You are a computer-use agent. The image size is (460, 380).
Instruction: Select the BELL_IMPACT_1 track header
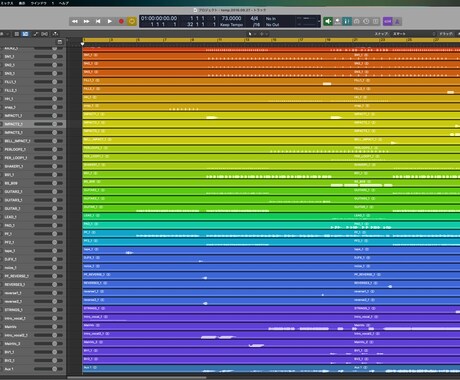[x=33, y=141]
